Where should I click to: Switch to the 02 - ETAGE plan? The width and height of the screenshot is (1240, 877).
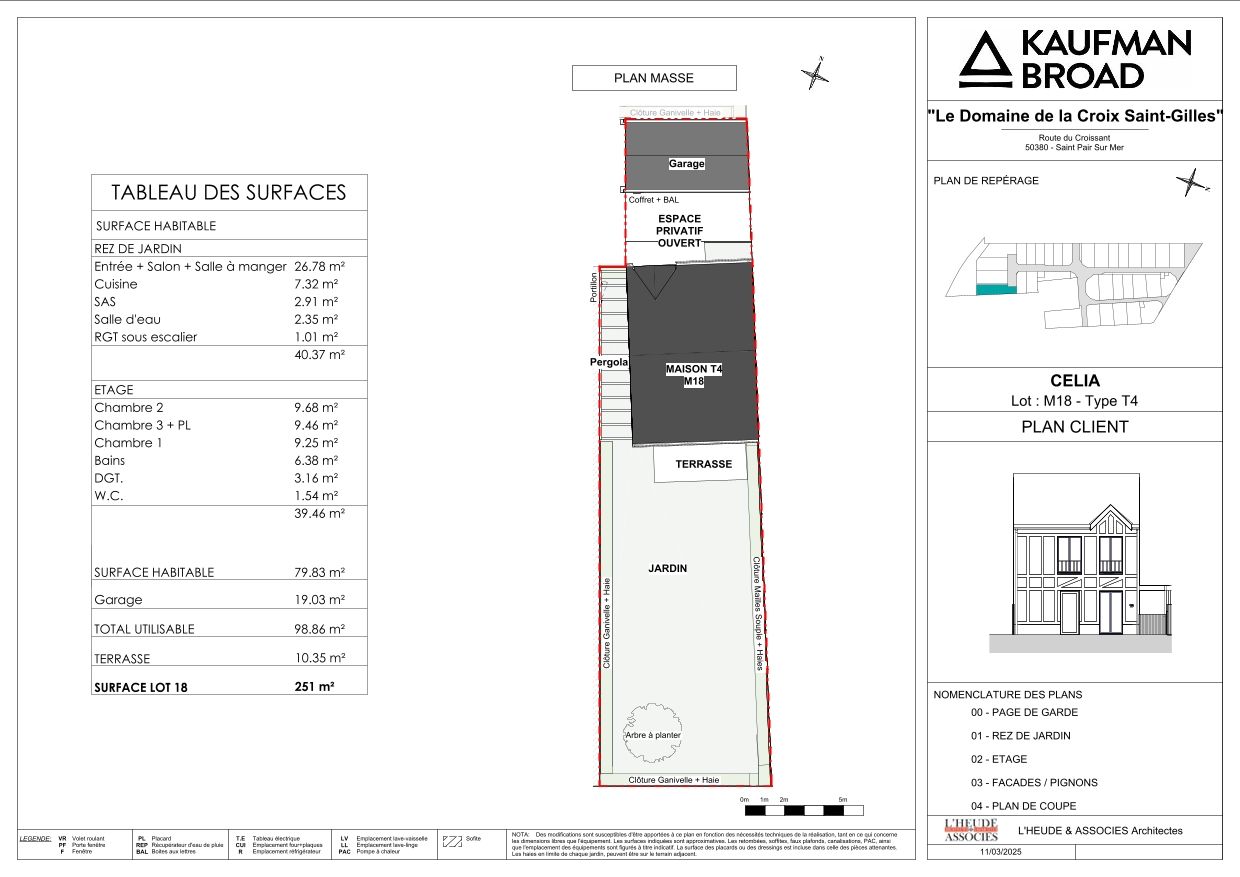998,760
